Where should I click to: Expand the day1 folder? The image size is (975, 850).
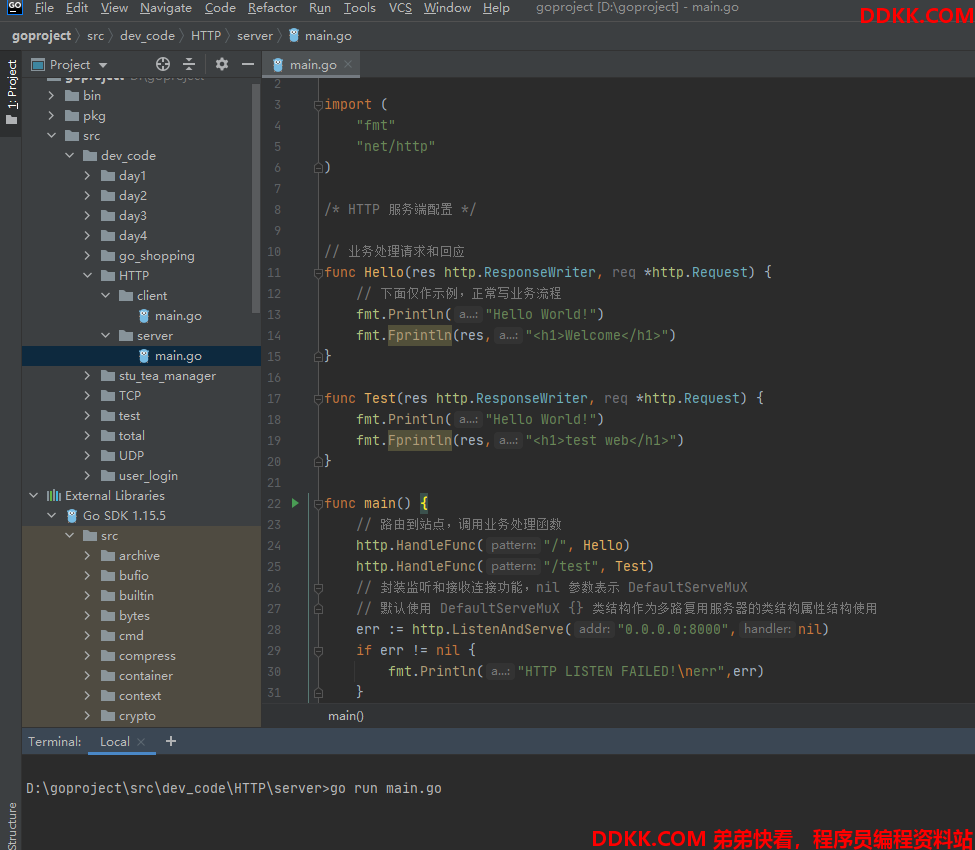(x=88, y=176)
